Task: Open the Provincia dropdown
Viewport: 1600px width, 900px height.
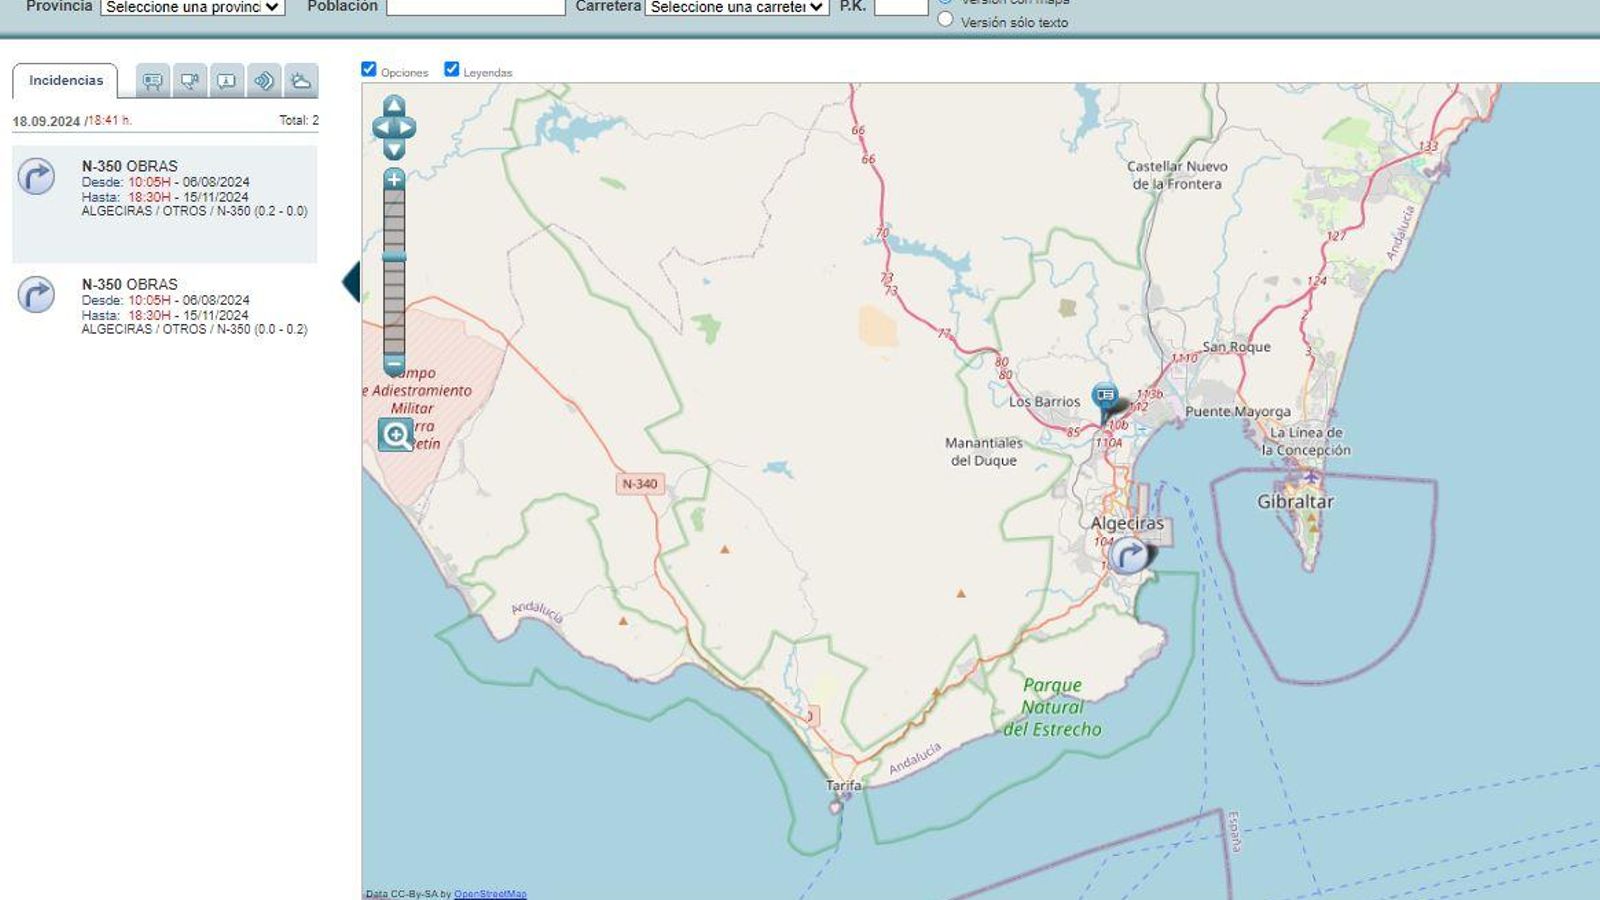Action: point(192,7)
